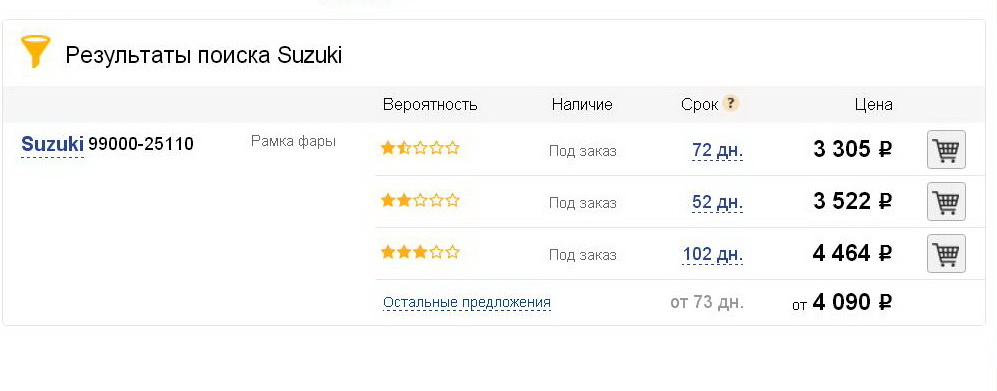Click the question mark next to Срок
The width and height of the screenshot is (997, 391).
[x=731, y=103]
